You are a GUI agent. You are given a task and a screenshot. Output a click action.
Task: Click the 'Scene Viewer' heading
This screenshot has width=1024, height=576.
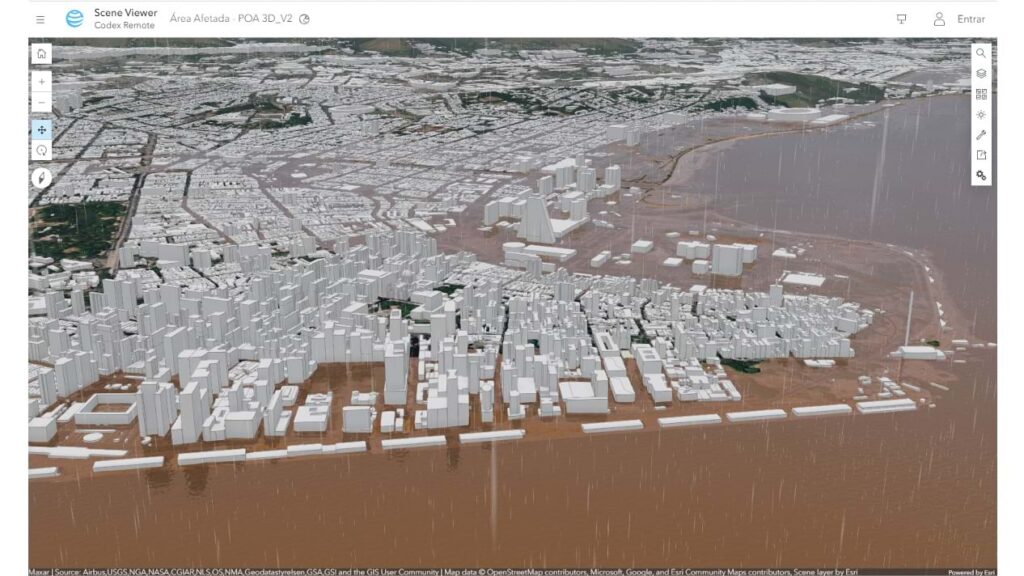(125, 12)
